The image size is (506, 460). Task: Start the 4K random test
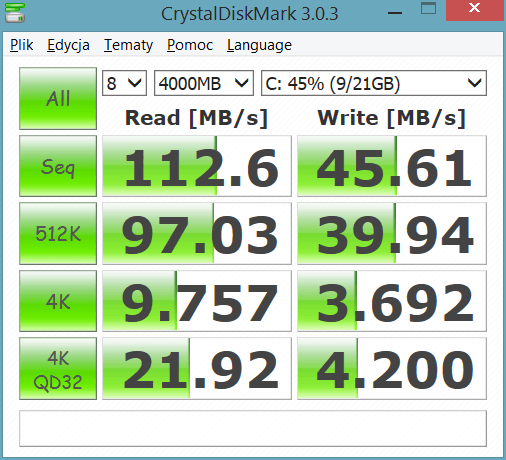point(58,301)
